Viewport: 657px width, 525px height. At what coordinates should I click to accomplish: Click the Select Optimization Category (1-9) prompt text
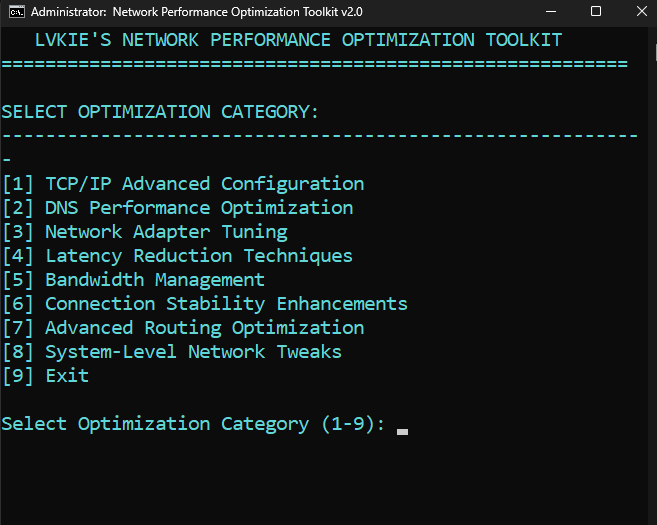pos(193,424)
